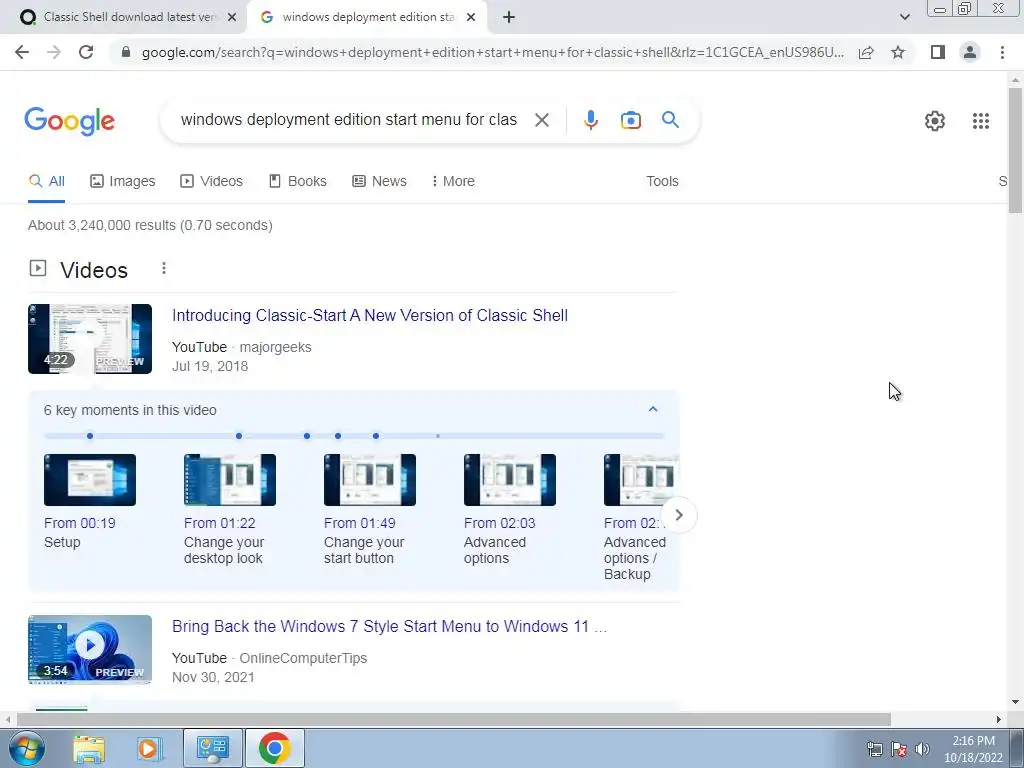Open Chrome profile avatar
This screenshot has width=1024, height=768.
click(970, 52)
